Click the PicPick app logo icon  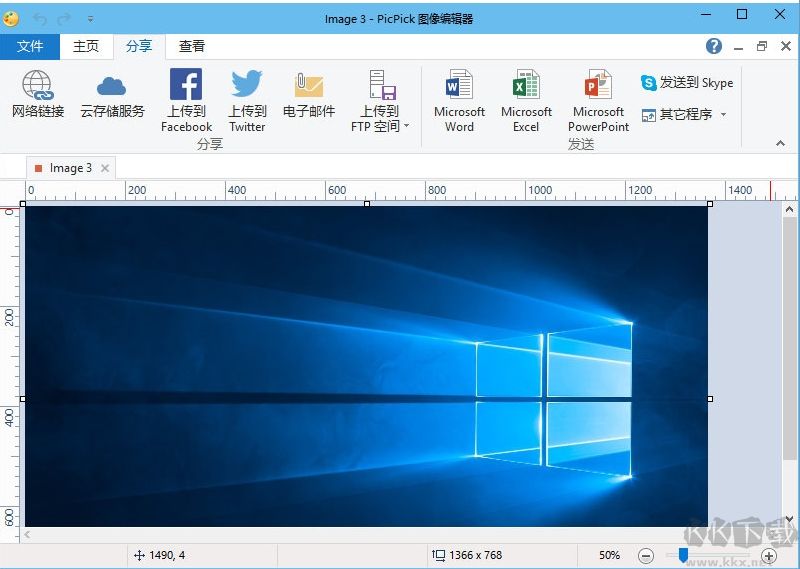point(11,18)
